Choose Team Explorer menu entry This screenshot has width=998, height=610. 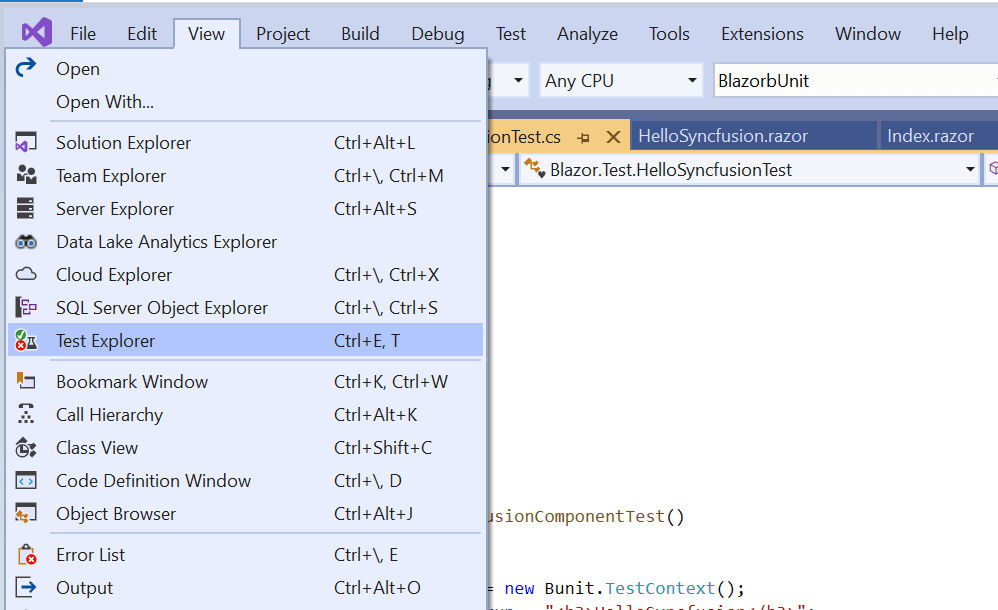click(245, 176)
